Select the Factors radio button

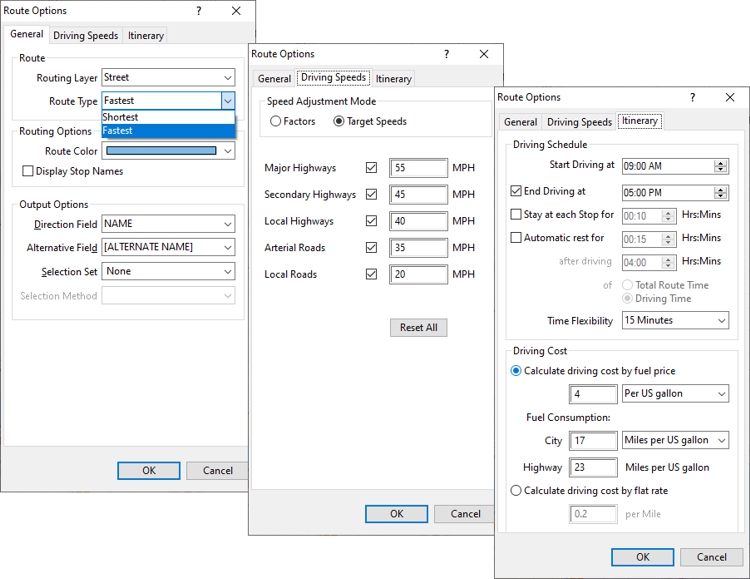tap(276, 122)
